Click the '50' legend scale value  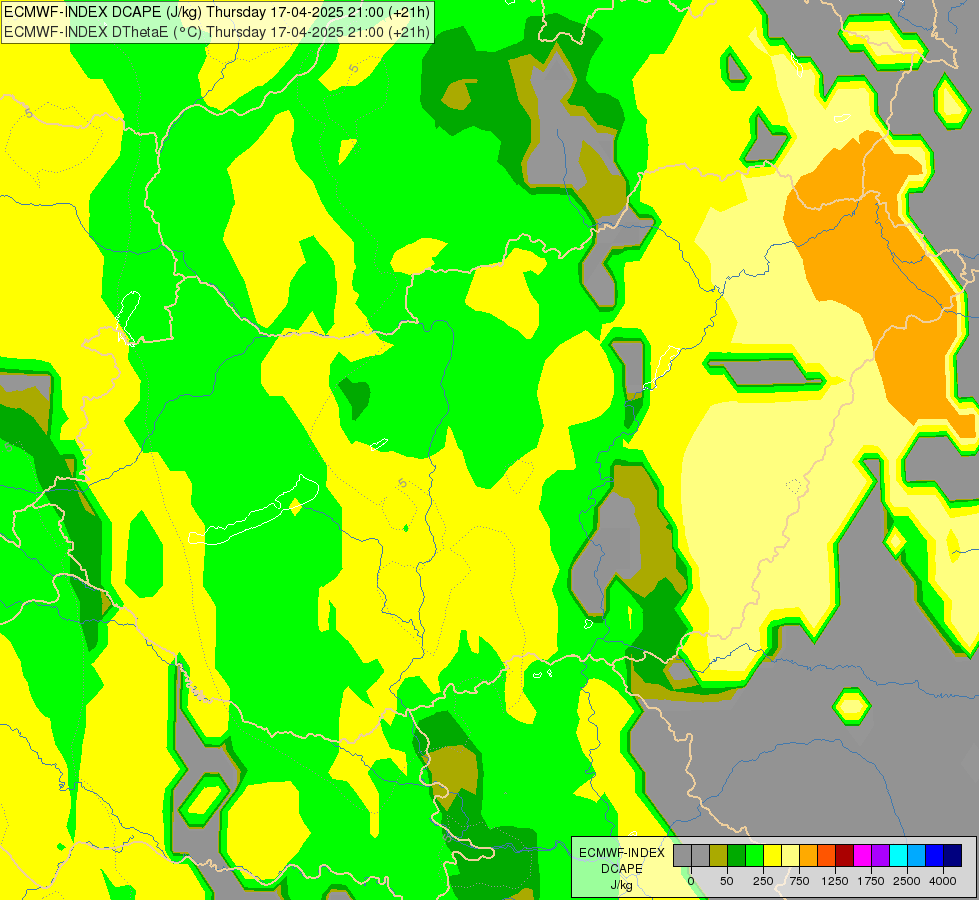(x=727, y=881)
